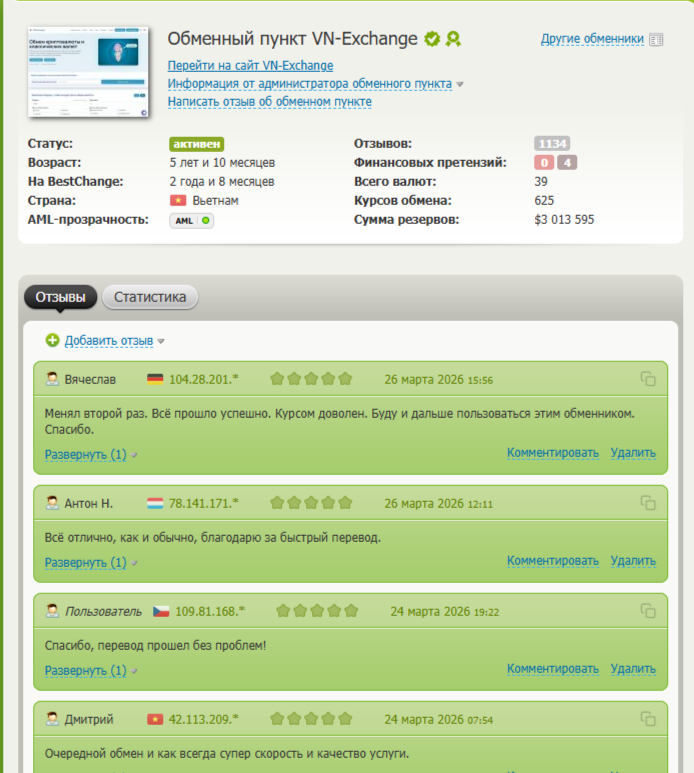Click Дмитрий's user avatar icon
This screenshot has width=694, height=773.
tap(52, 719)
